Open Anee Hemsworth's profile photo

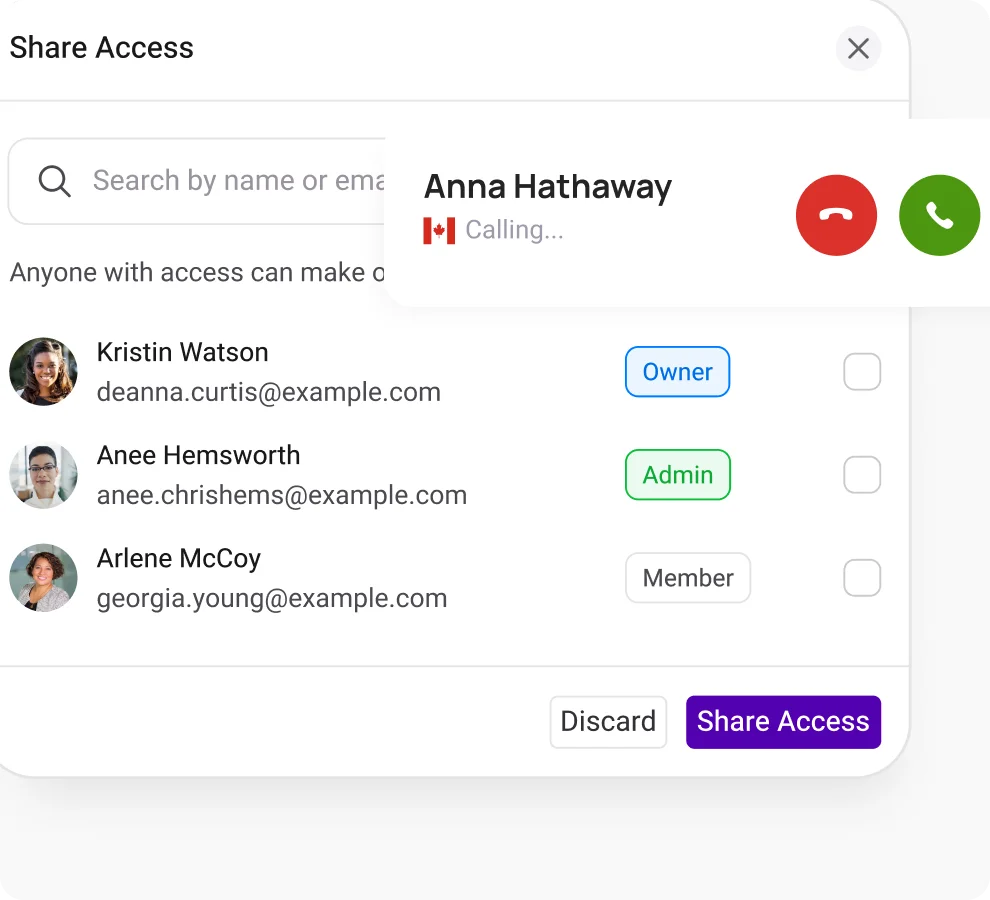pyautogui.click(x=44, y=475)
